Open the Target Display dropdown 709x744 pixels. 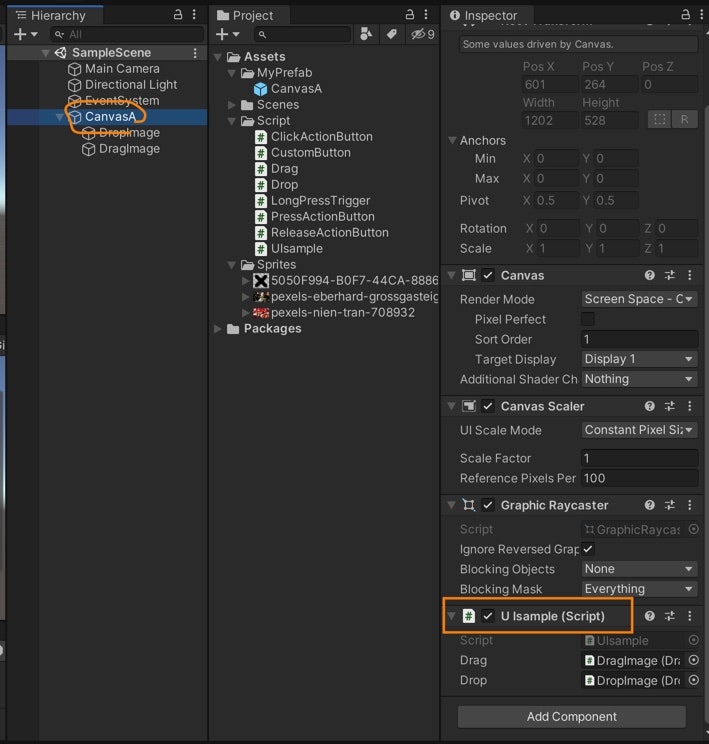click(639, 359)
